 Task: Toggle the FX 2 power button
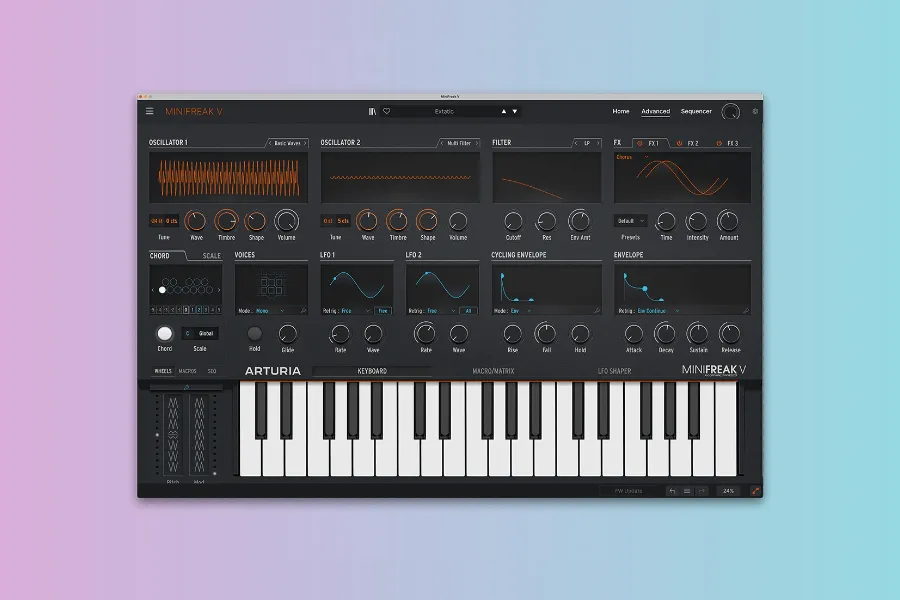(679, 143)
